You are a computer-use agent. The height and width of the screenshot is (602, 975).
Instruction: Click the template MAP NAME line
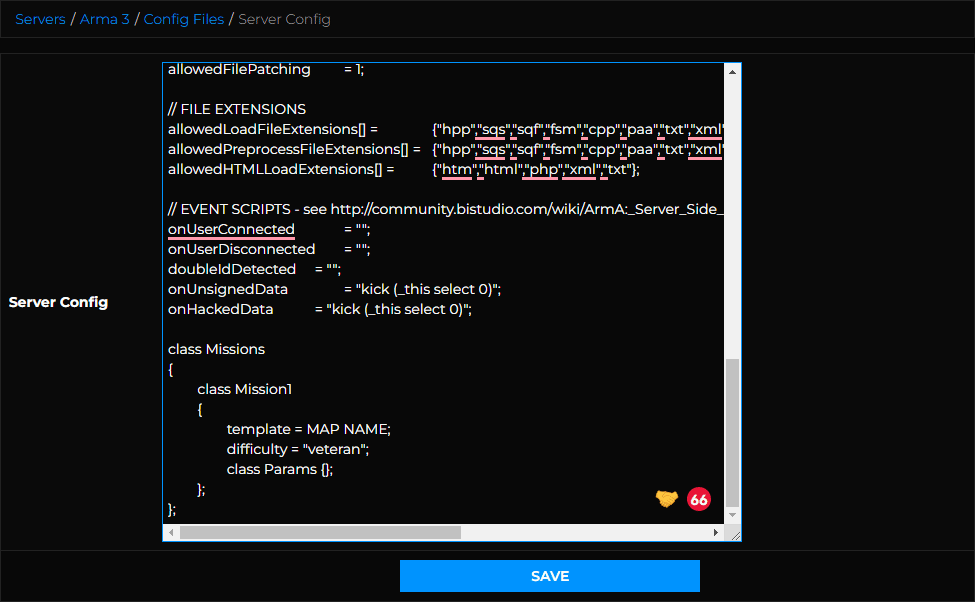point(308,428)
